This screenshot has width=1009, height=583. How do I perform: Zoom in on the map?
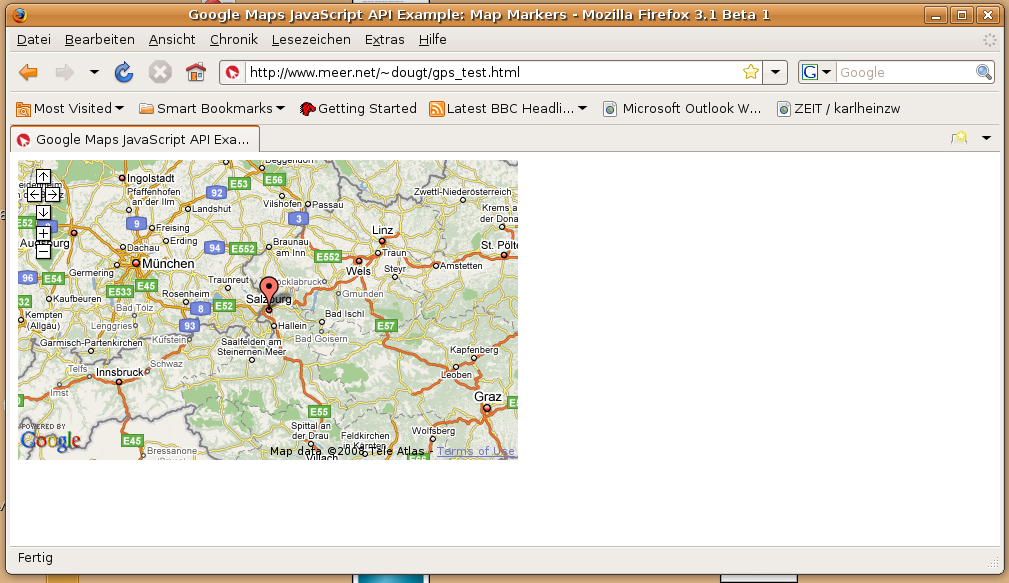click(x=43, y=233)
